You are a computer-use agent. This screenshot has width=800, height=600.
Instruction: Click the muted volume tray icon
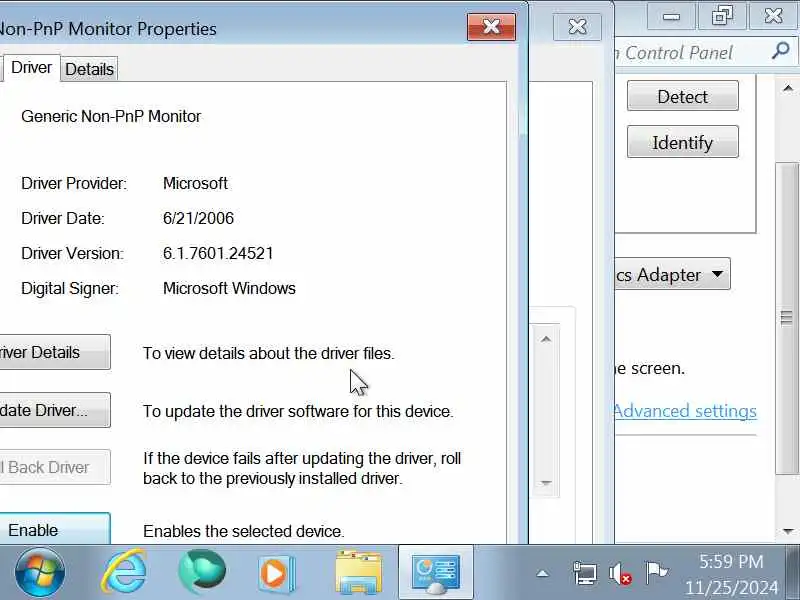tap(620, 573)
